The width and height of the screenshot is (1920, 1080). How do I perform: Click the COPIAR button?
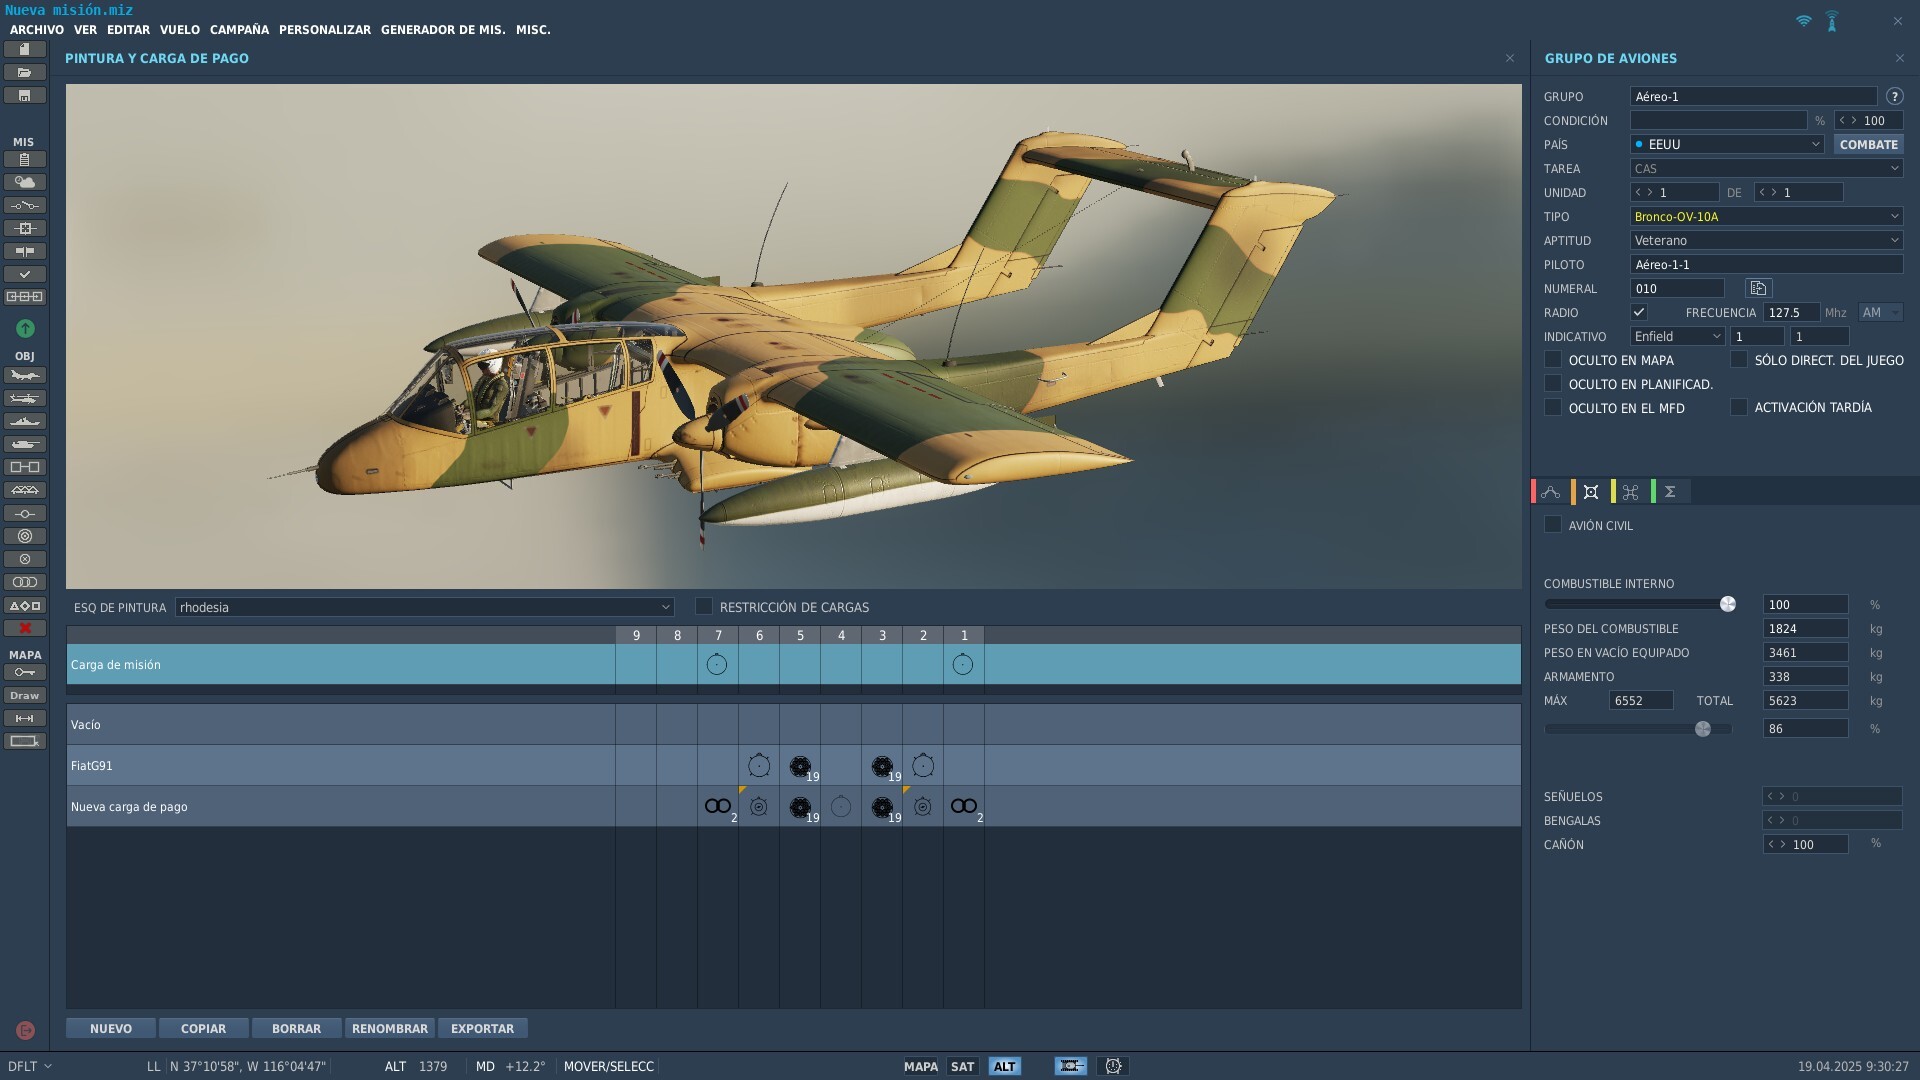[203, 1028]
